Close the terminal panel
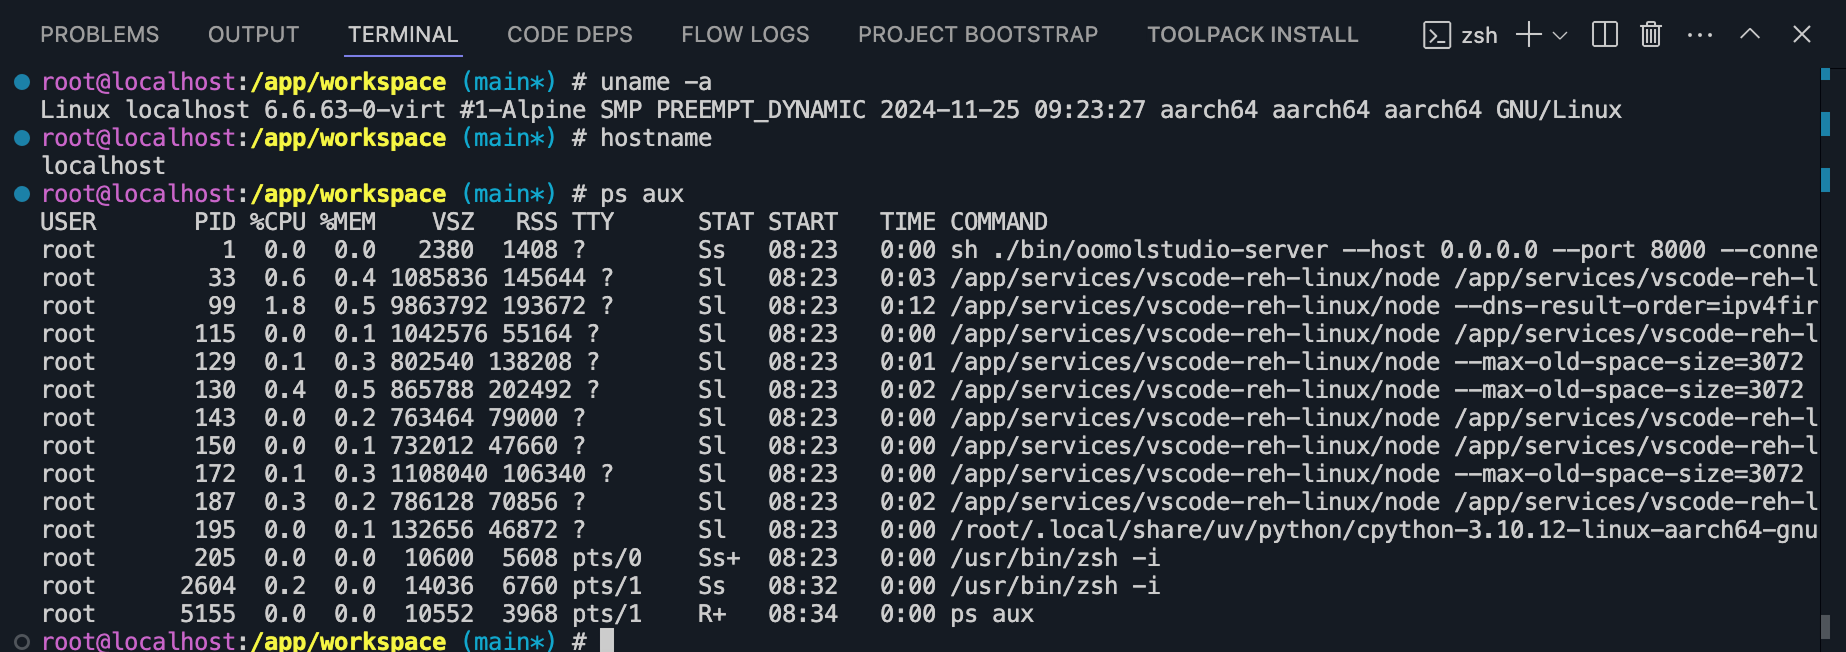Viewport: 1846px width, 652px height. point(1802,35)
